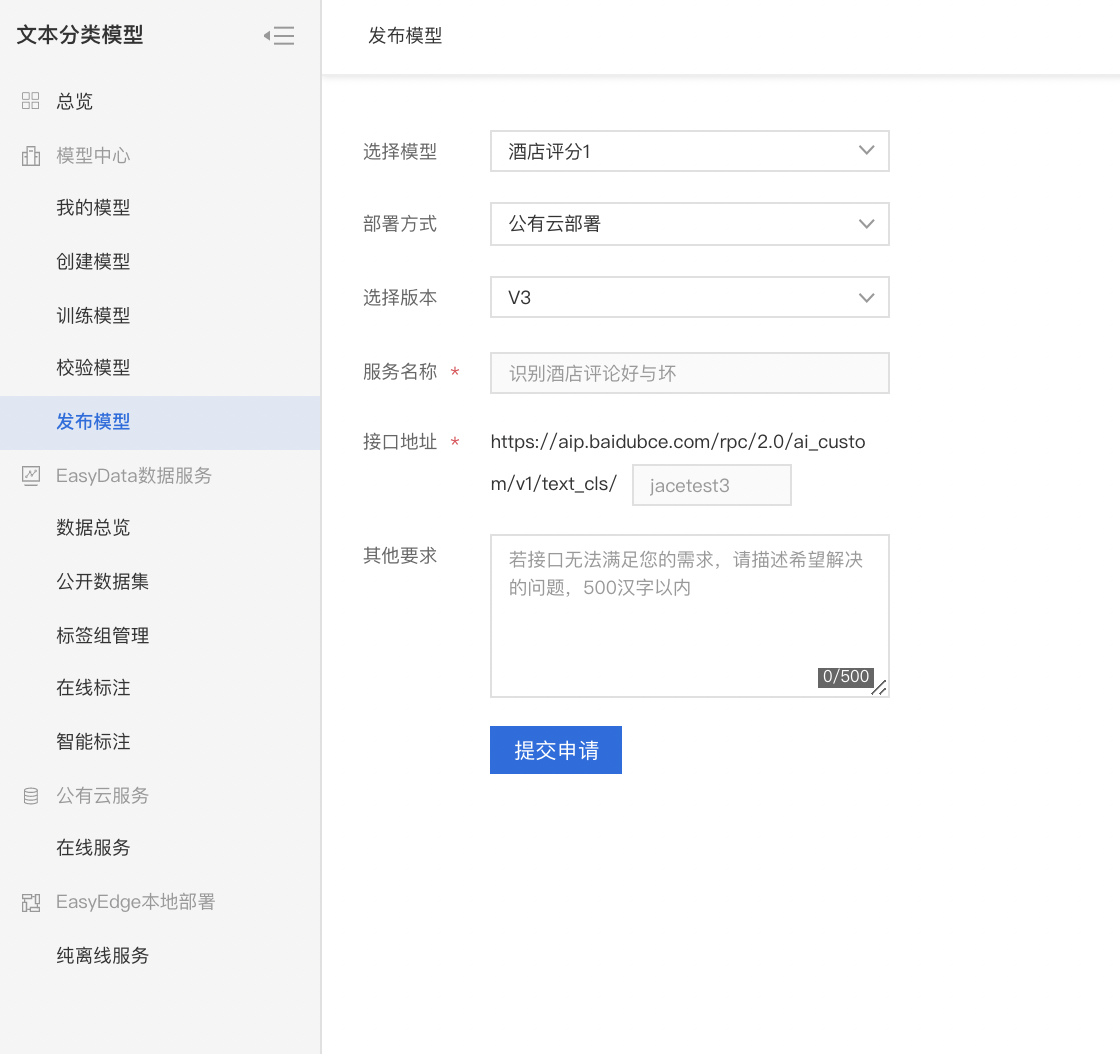Open the 选择版本 dropdown showing V3

pos(689,298)
